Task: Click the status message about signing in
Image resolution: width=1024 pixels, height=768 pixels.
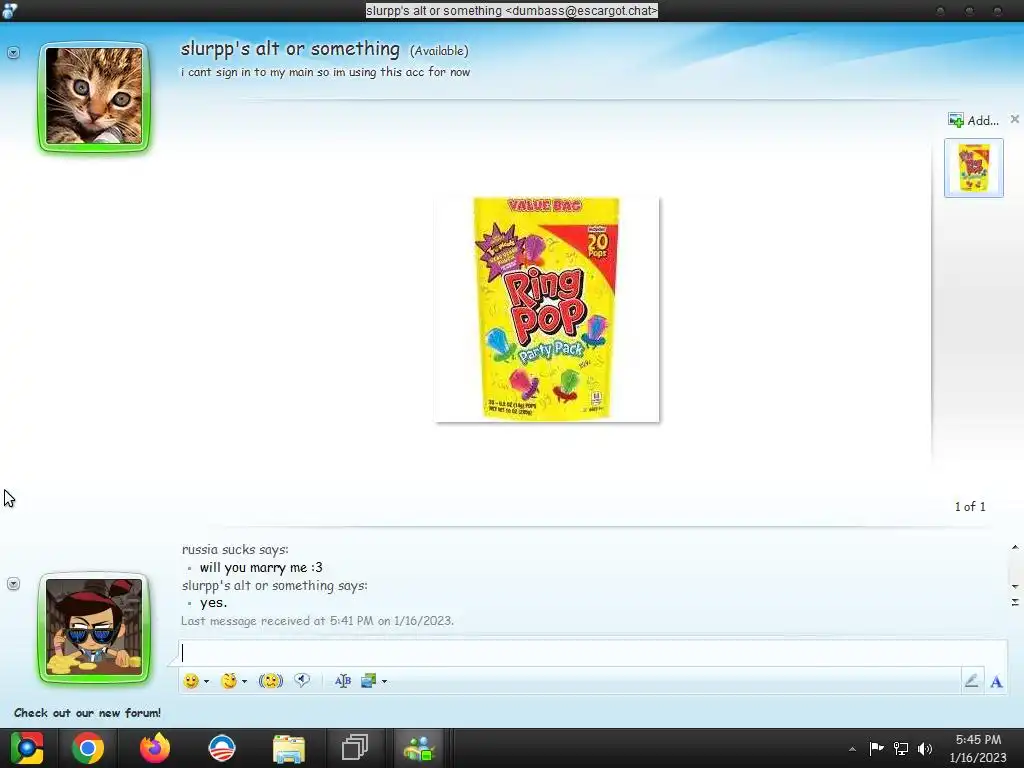Action: [x=325, y=72]
